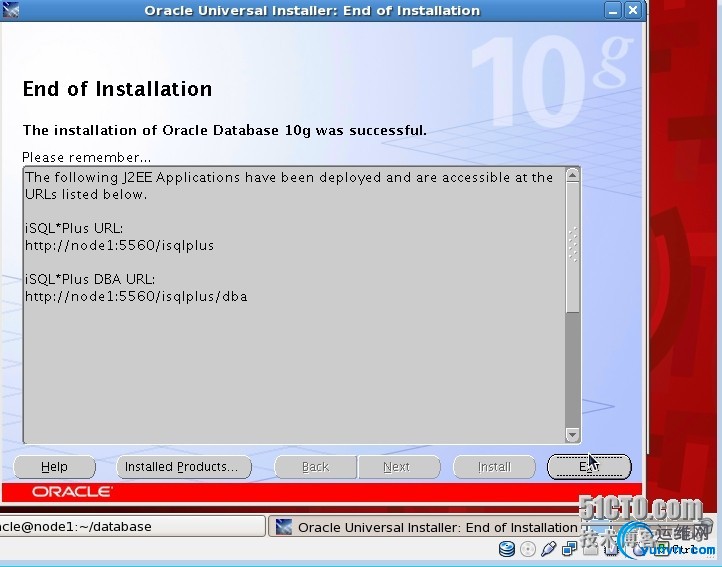This screenshot has height=567, width=722.
Task: Click the VirtualBox hard disk status icon
Action: [507, 549]
